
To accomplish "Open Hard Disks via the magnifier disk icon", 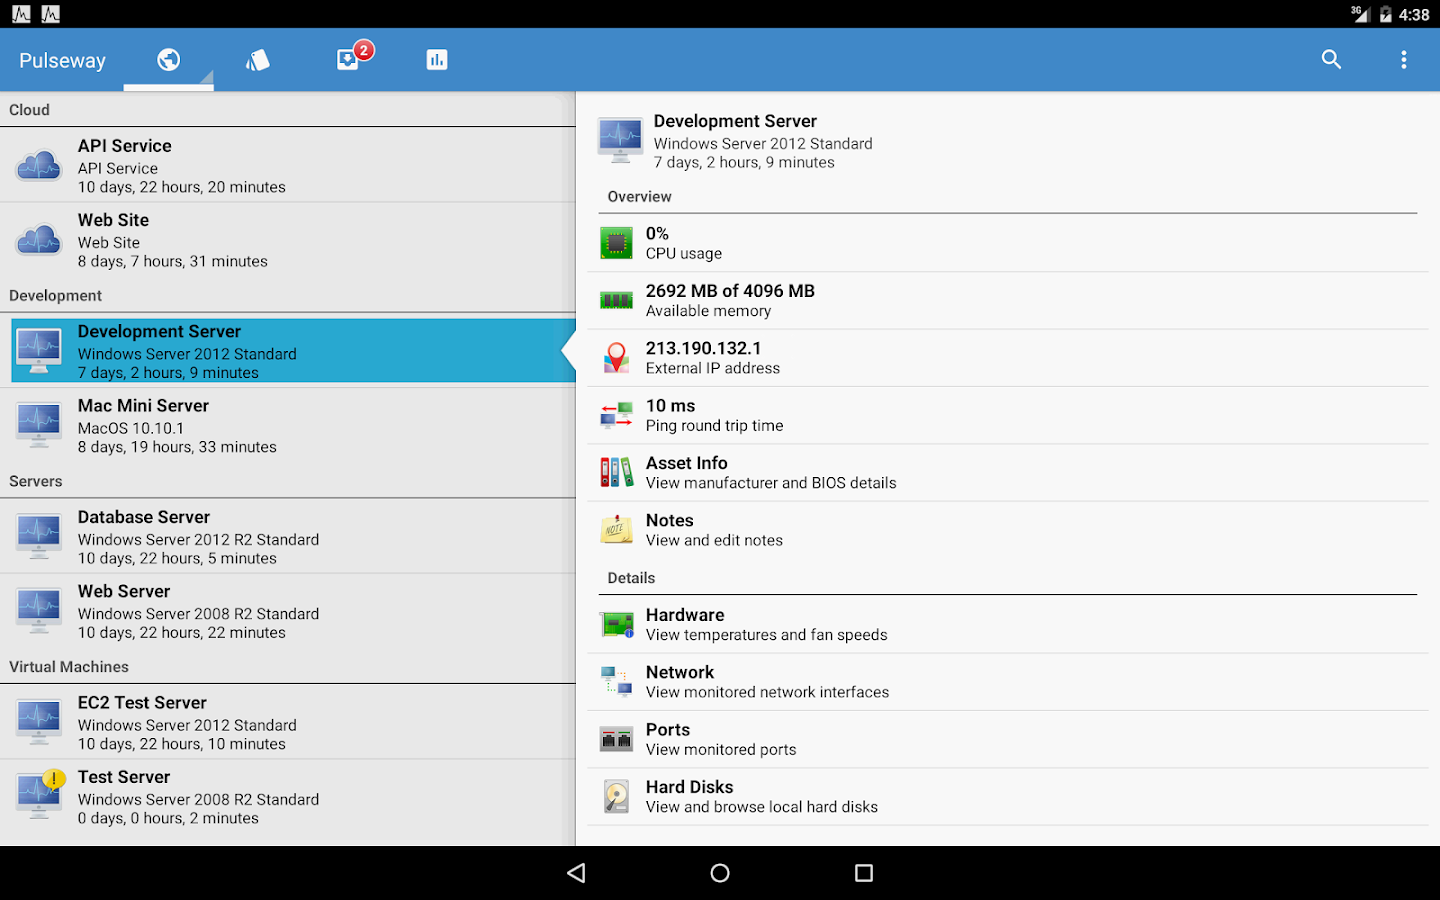I will pyautogui.click(x=617, y=796).
